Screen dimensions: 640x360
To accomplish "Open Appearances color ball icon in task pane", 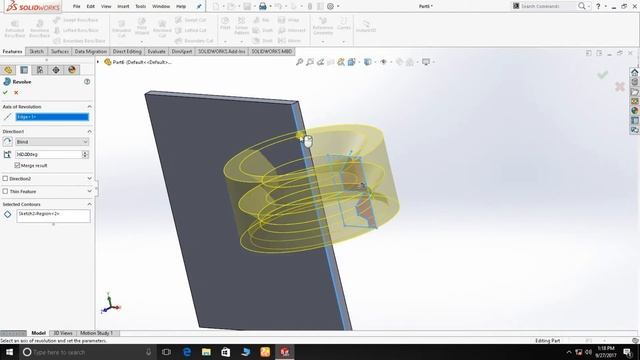I will coord(634,111).
